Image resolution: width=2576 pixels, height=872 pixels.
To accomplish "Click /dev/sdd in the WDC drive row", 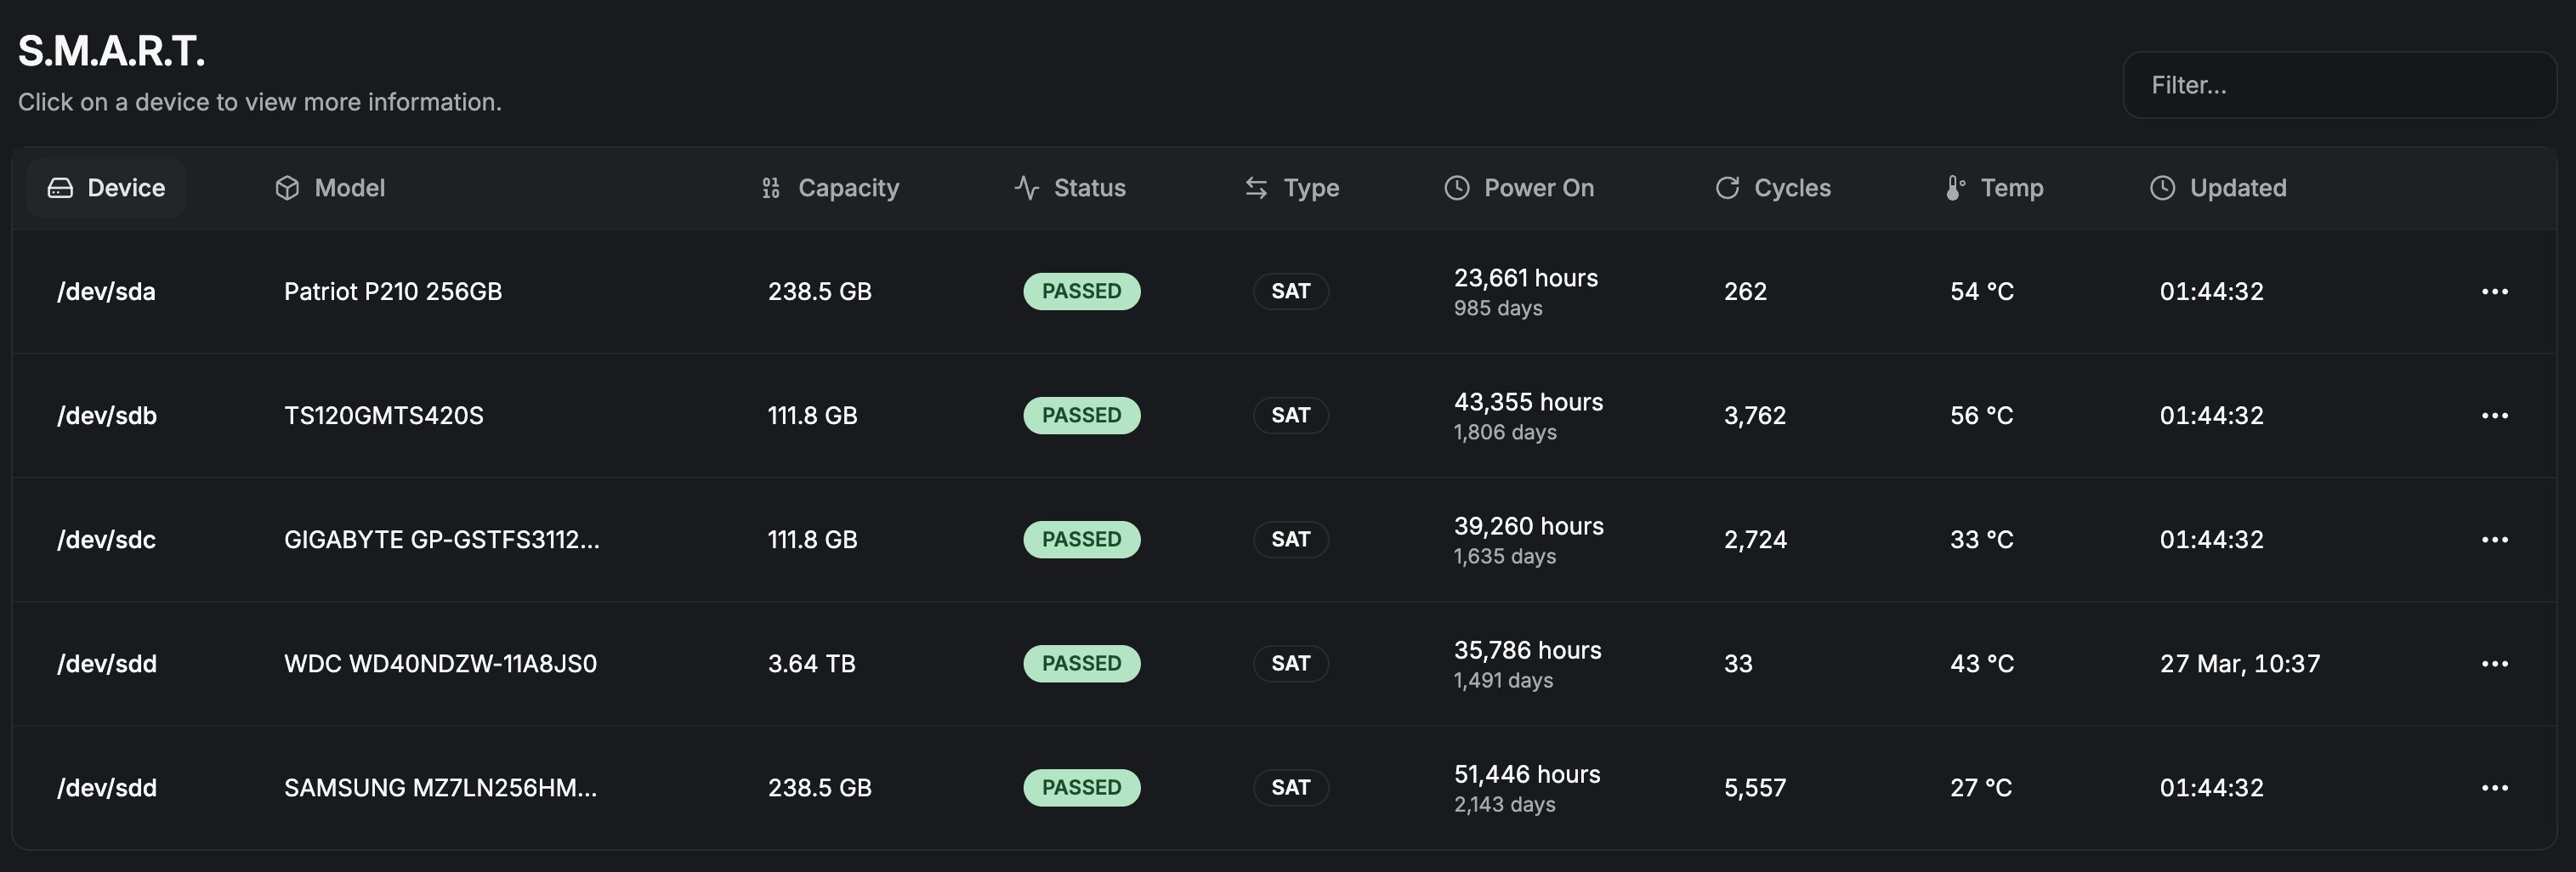I will coord(107,663).
